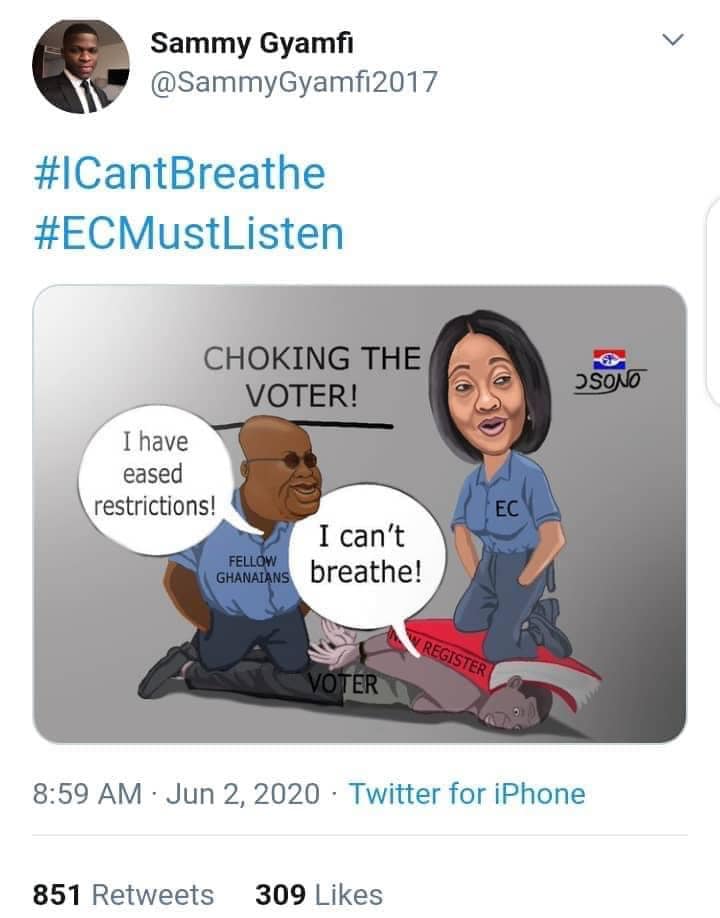720x918 pixels.
Task: Follow the #ICantBreathe hashtag
Action: click(x=180, y=174)
